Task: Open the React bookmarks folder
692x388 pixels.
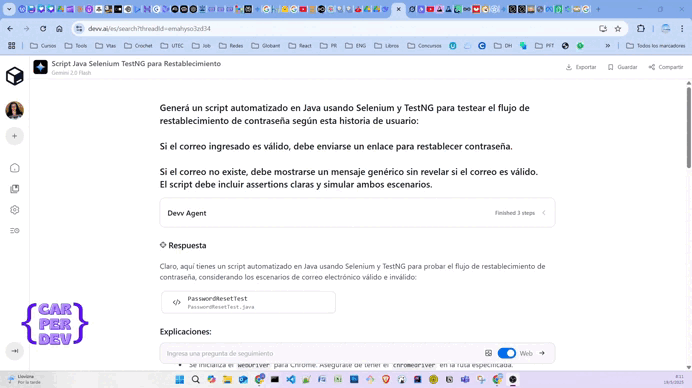Action: point(300,45)
